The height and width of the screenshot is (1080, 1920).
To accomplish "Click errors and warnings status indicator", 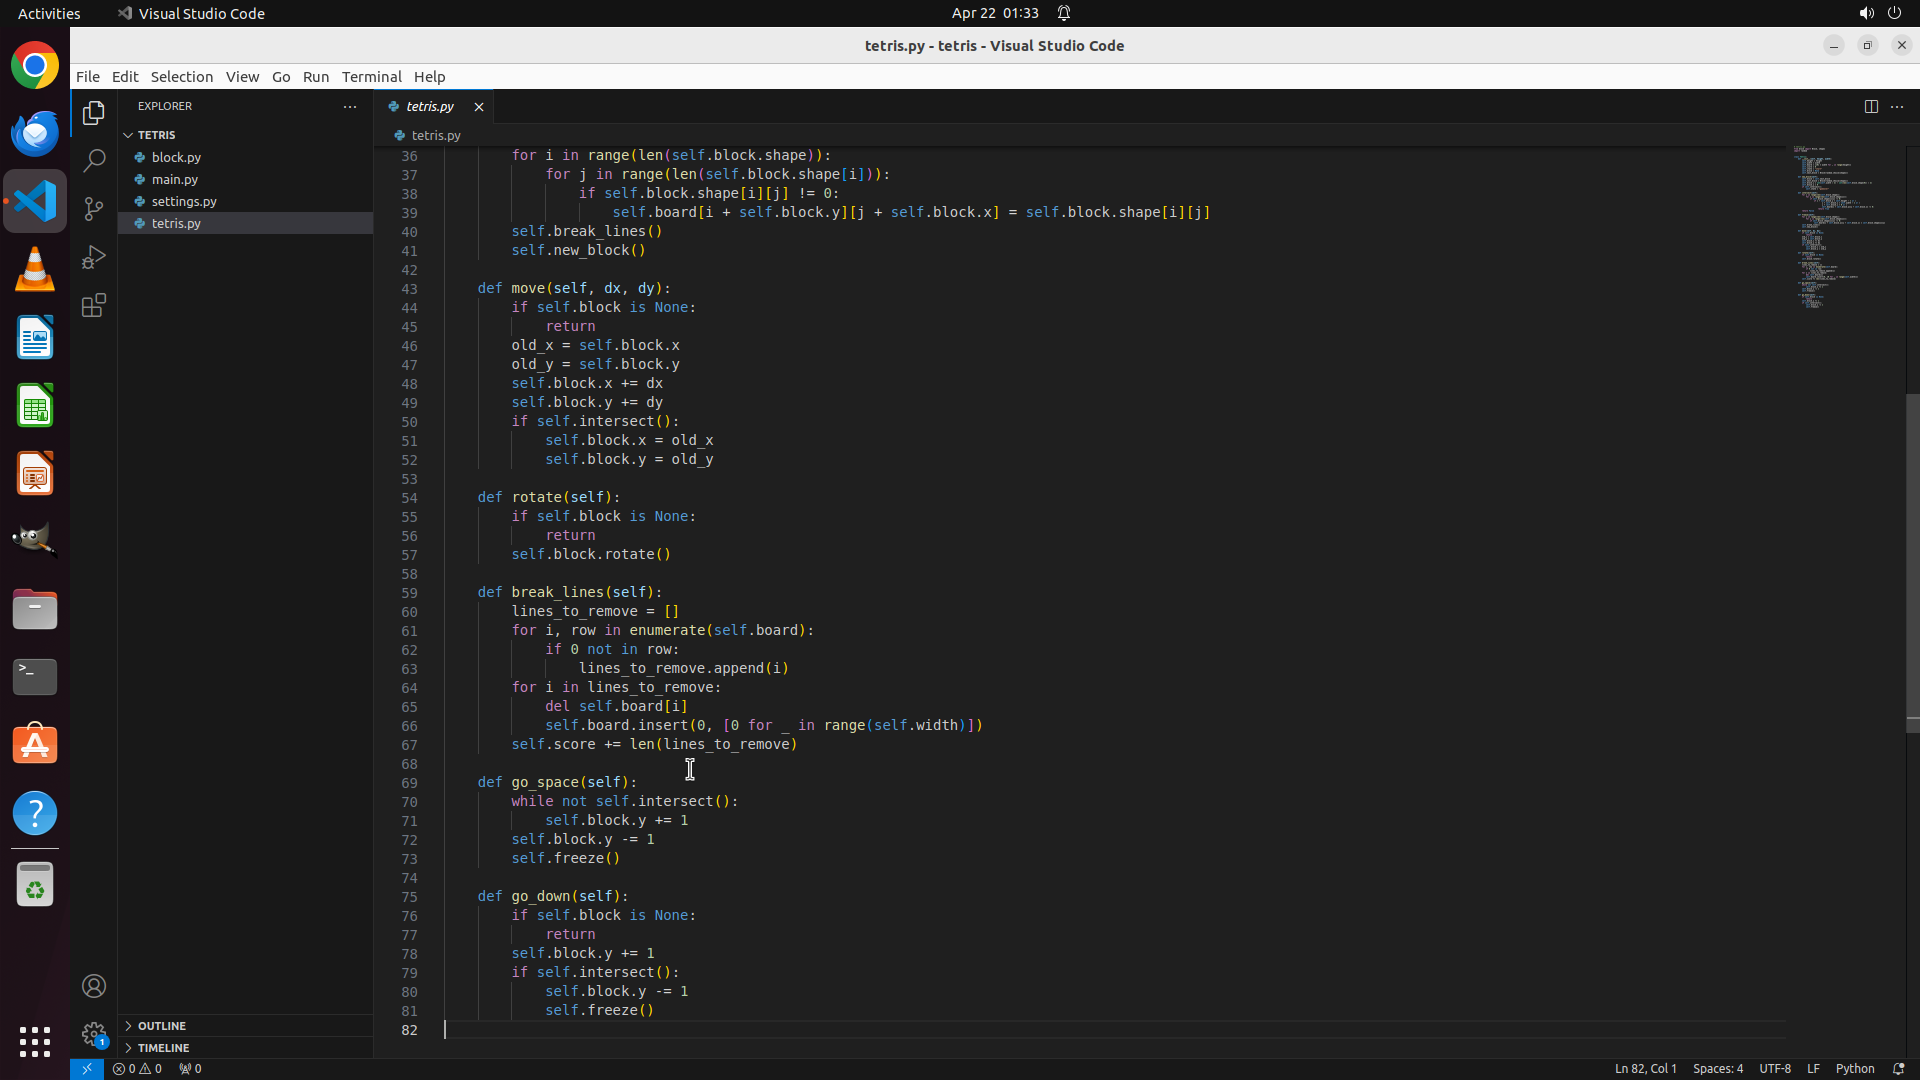I will (x=137, y=1068).
